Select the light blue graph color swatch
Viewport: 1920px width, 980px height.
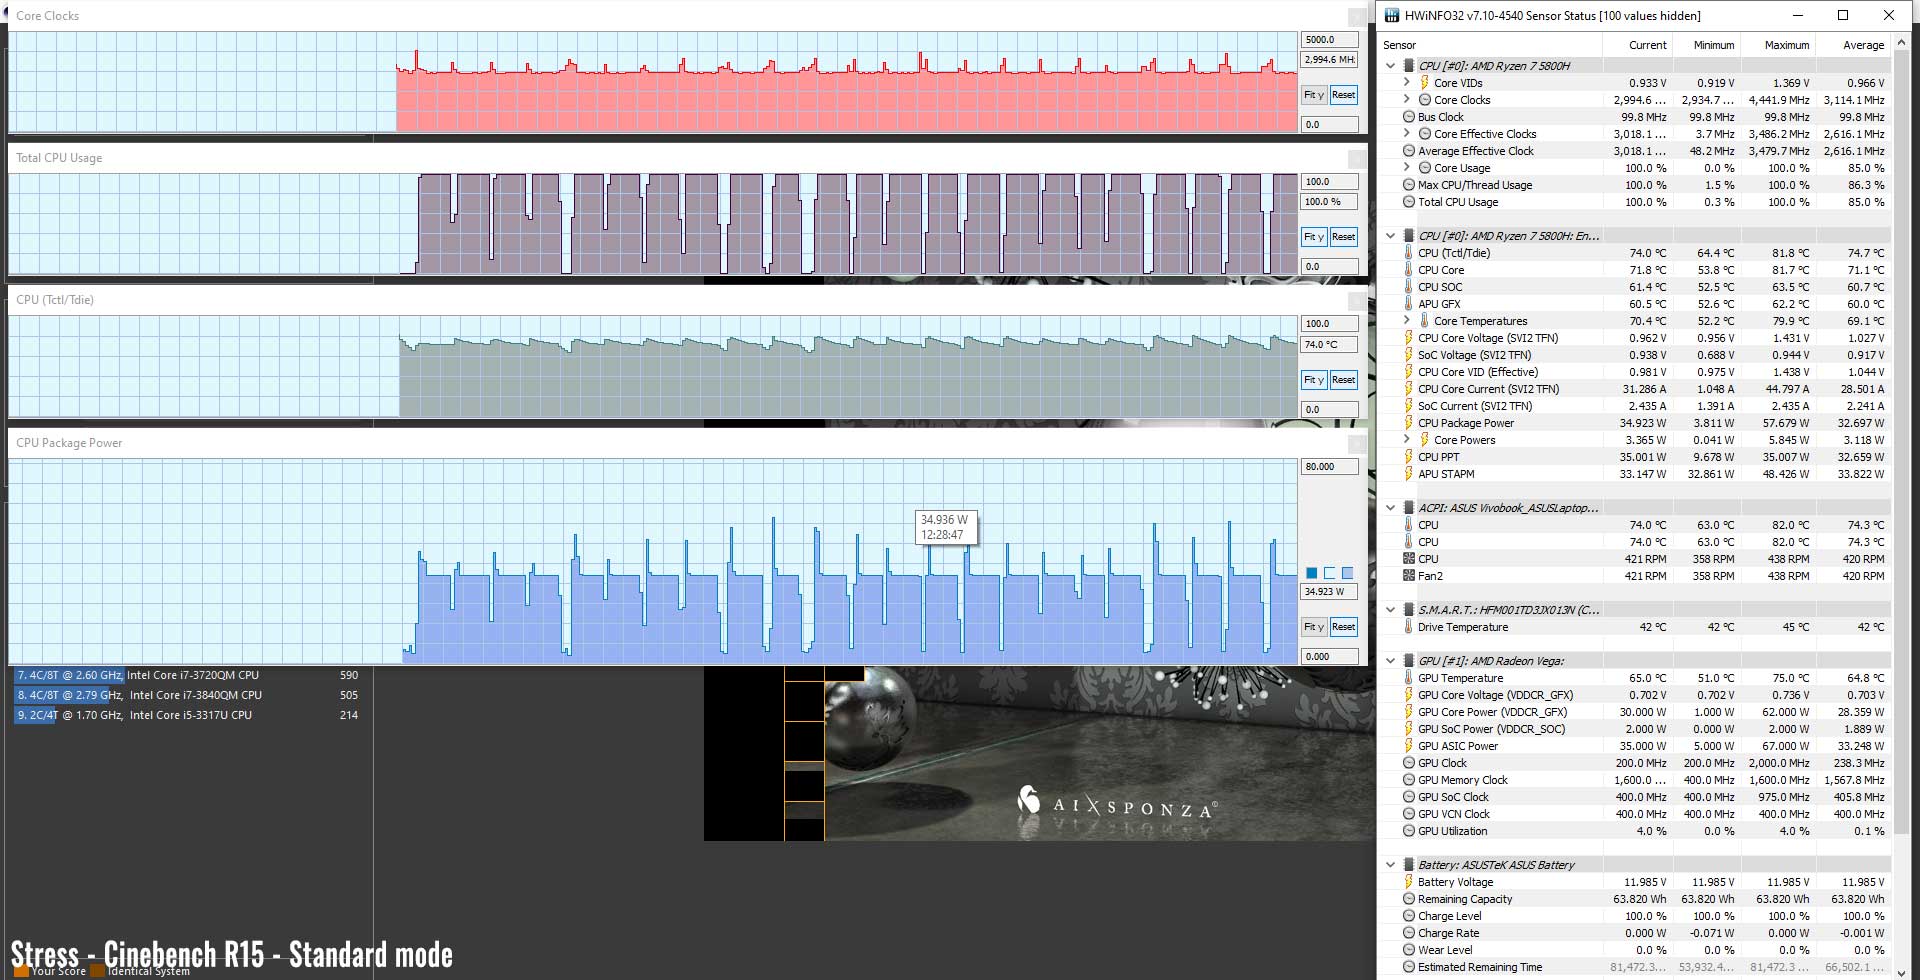point(1347,573)
